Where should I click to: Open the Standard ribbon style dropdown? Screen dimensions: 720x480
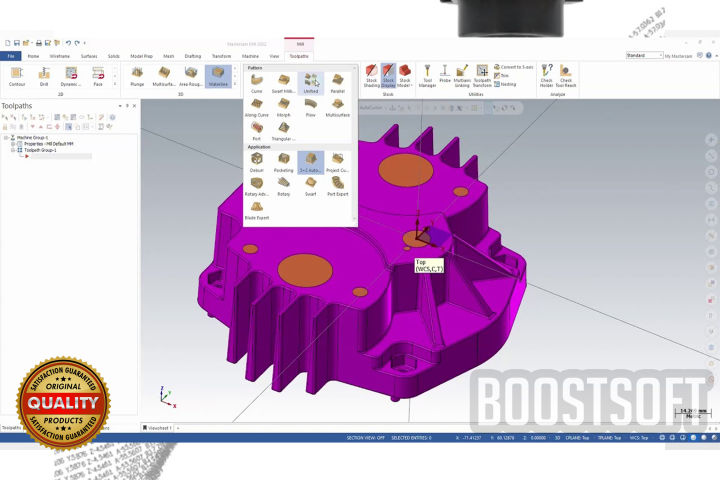(645, 55)
